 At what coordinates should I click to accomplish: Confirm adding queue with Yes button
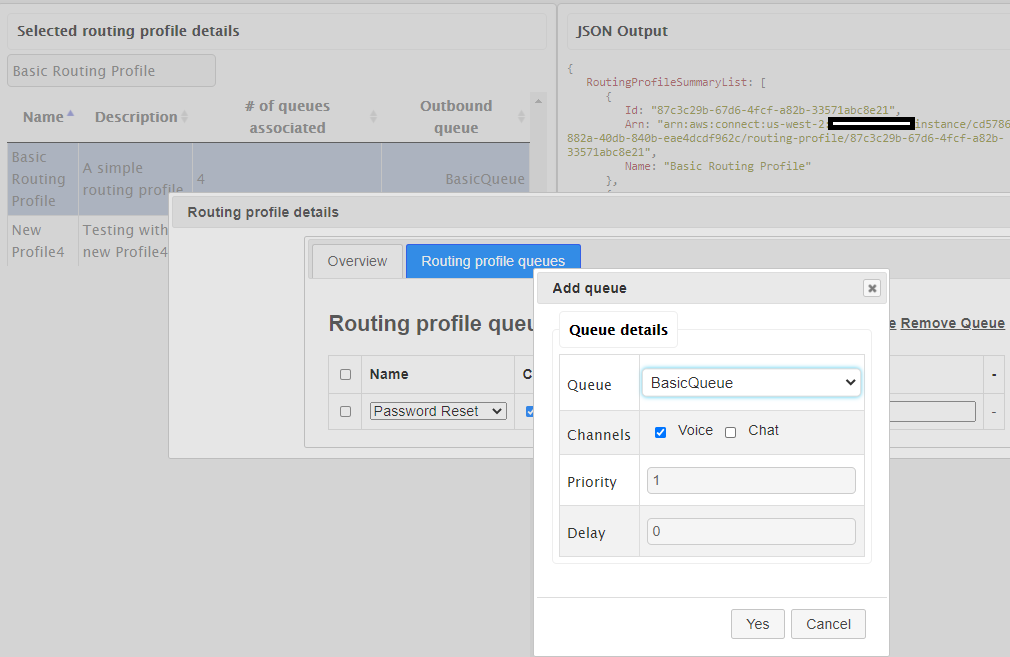pos(758,624)
